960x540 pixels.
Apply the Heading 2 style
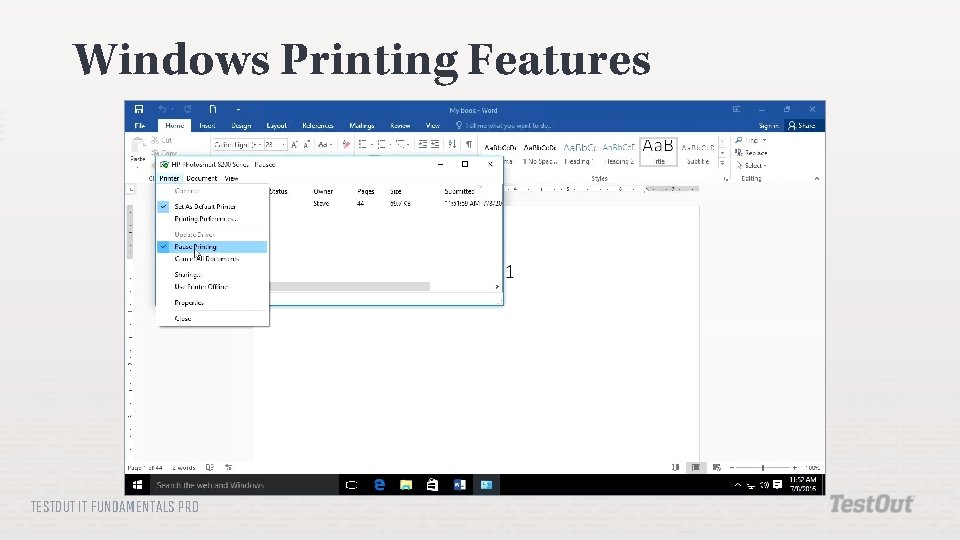tap(619, 152)
